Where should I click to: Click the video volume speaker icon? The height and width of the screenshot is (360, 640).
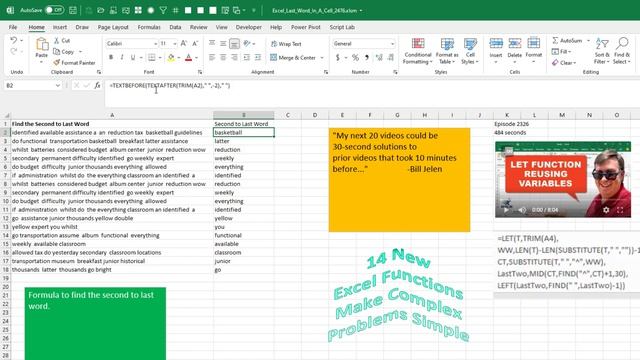[x=522, y=210]
